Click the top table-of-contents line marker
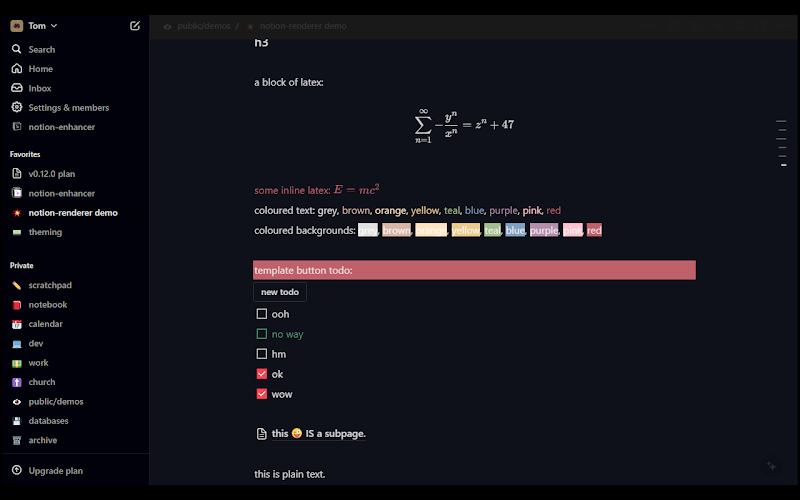 [x=781, y=121]
